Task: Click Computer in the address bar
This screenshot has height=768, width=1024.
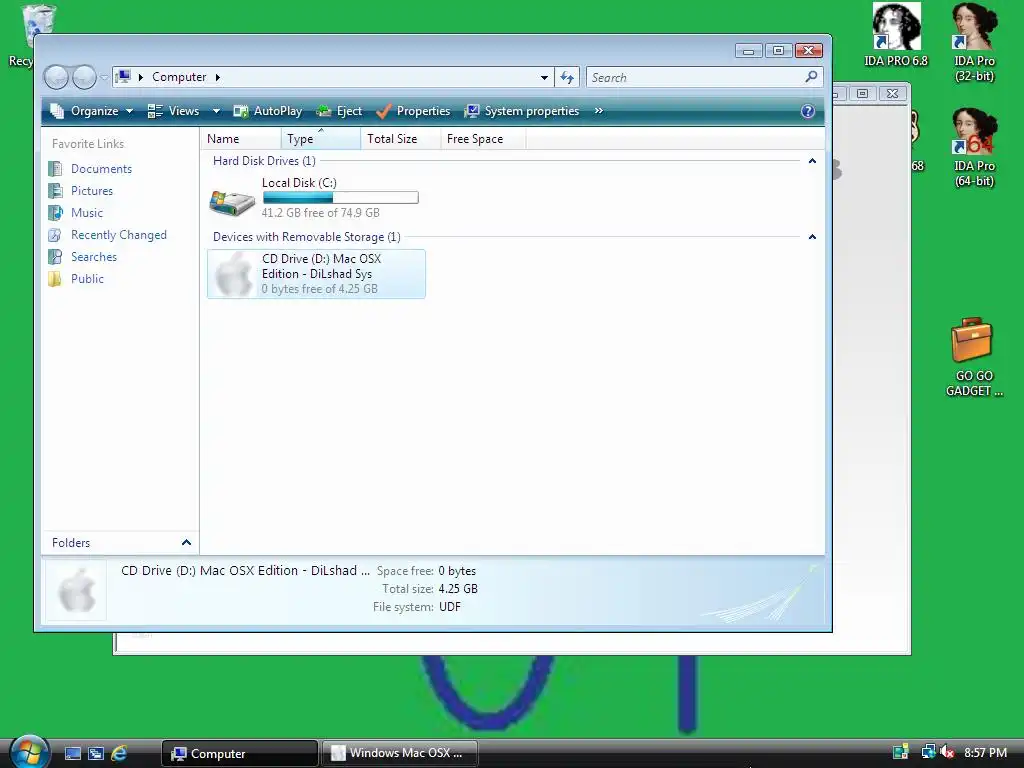Action: tap(179, 77)
